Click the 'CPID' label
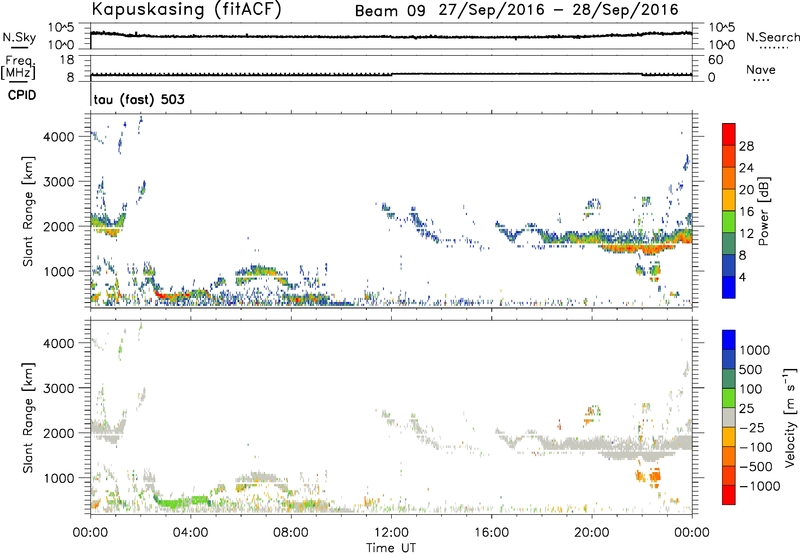Screen dimensions: 800x554 click(x=22, y=95)
